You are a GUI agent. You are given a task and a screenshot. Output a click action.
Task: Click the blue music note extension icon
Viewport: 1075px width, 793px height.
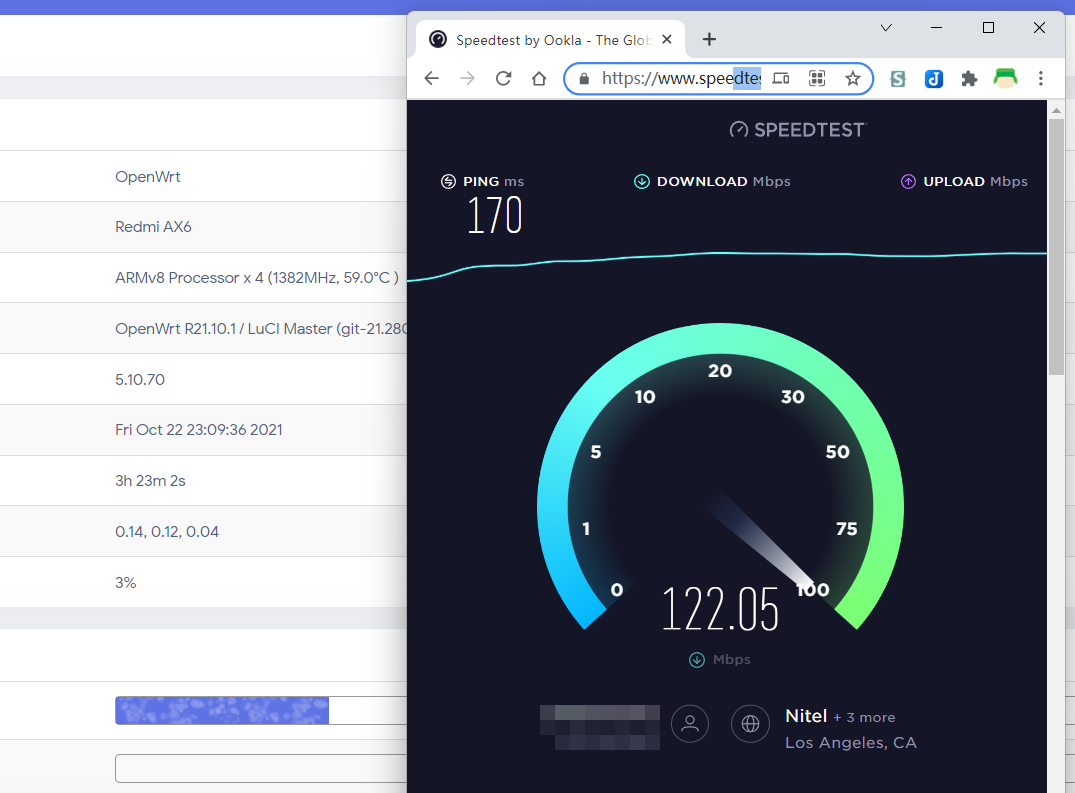933,78
